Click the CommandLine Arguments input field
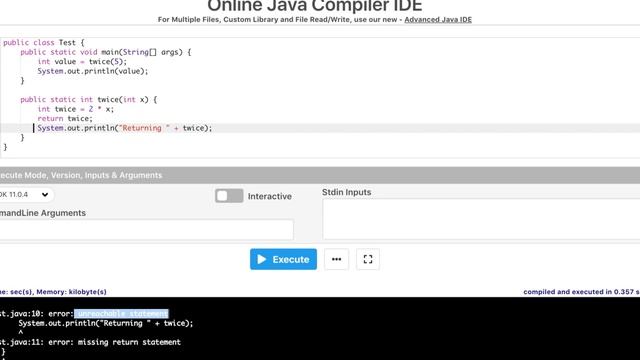The height and width of the screenshot is (360, 640). pos(146,229)
